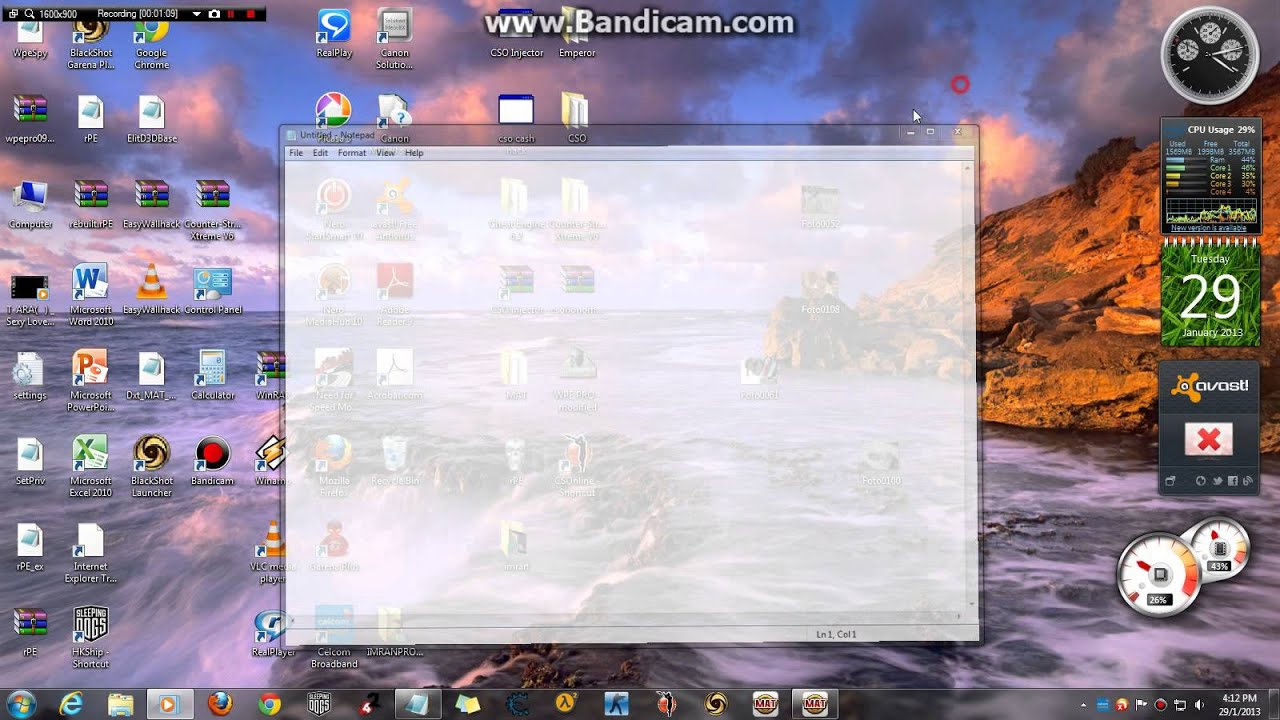
Task: Open Firefox from the taskbar
Action: [x=220, y=704]
